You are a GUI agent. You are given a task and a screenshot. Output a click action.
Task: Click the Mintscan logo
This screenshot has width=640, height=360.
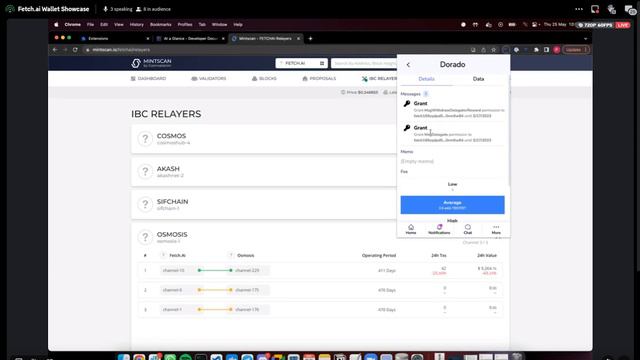(x=151, y=63)
